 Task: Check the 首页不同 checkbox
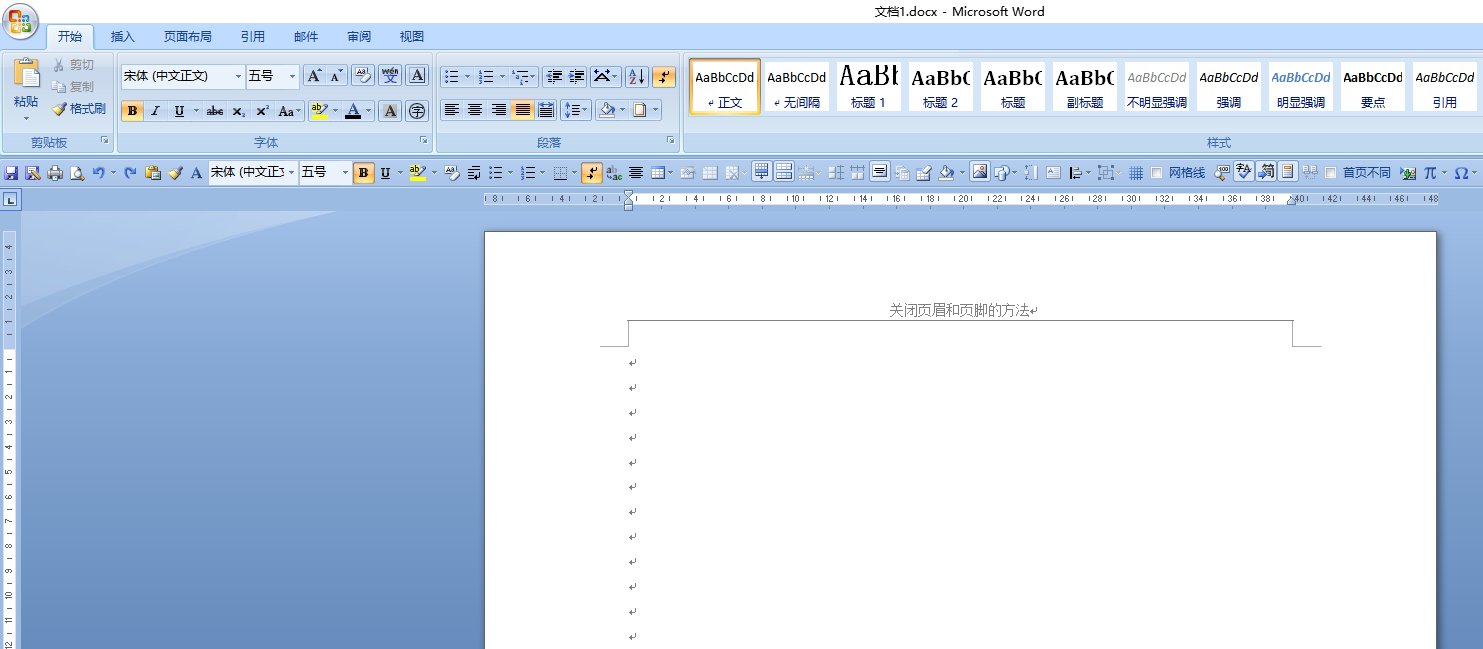(x=1330, y=173)
